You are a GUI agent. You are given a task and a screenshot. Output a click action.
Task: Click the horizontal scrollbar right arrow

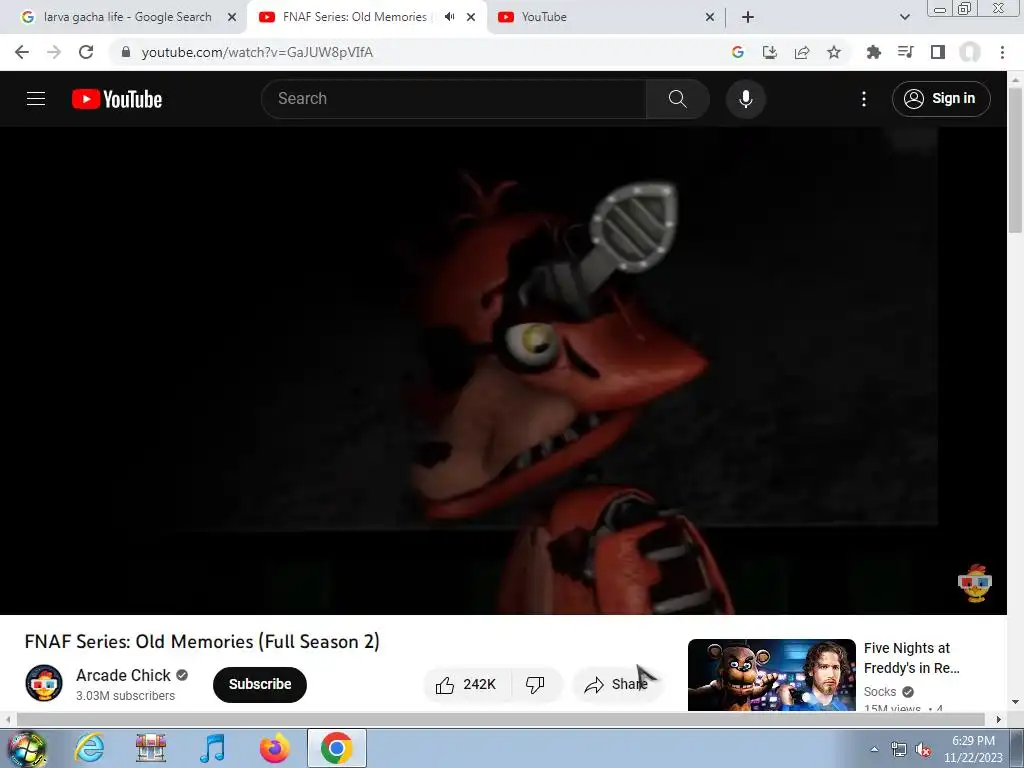click(999, 719)
